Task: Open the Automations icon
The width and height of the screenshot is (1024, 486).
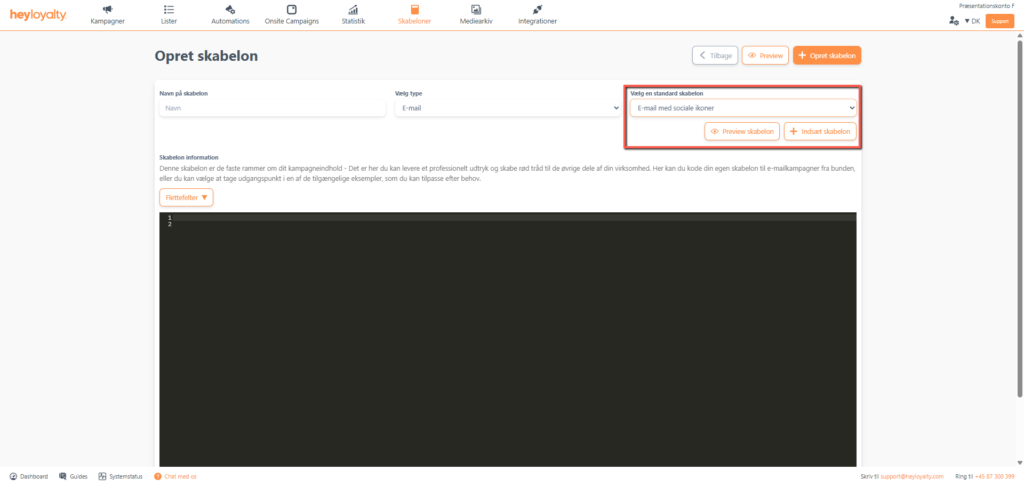Action: click(230, 10)
